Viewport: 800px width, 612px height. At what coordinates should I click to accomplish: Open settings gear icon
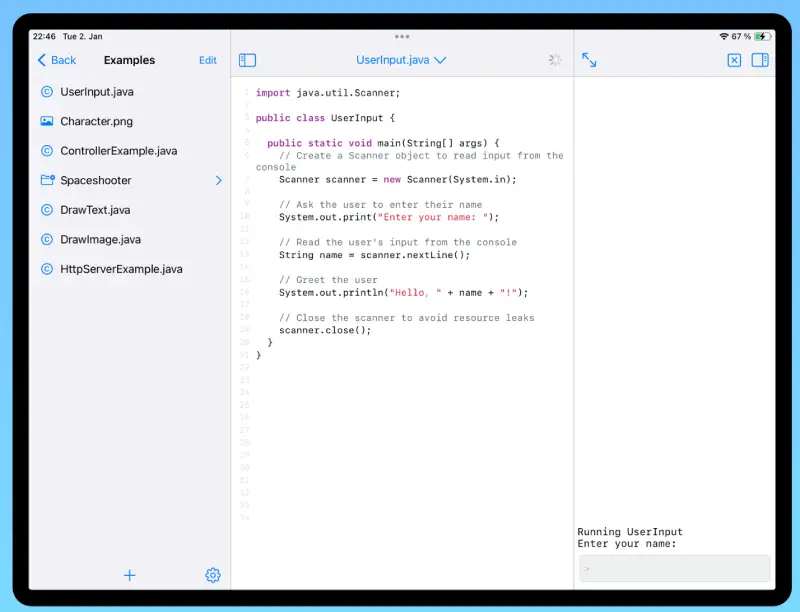tap(213, 575)
